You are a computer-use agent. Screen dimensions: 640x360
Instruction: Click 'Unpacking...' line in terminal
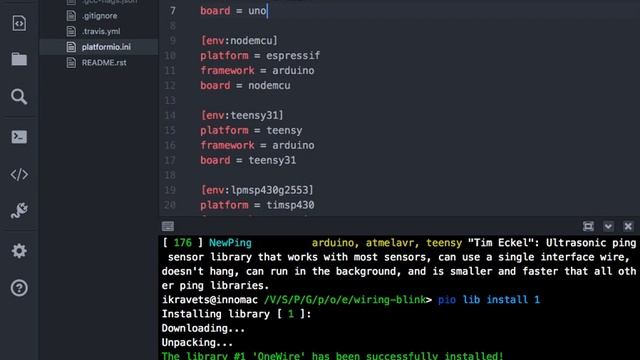tap(197, 343)
